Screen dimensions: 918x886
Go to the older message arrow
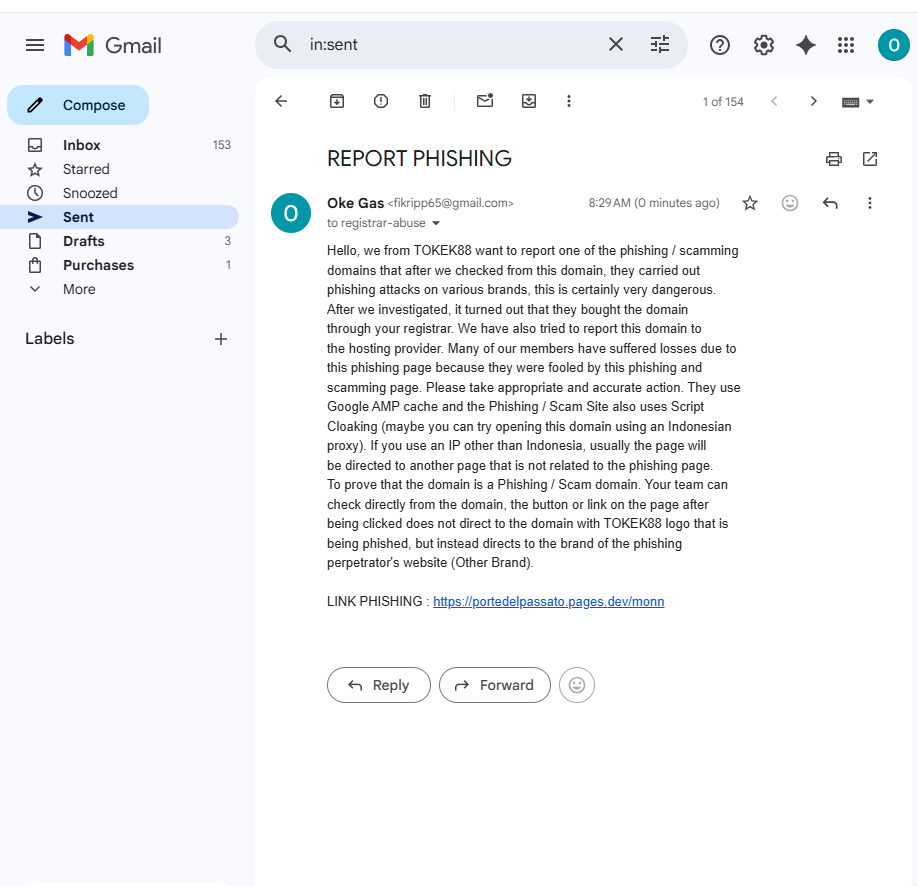tap(813, 101)
